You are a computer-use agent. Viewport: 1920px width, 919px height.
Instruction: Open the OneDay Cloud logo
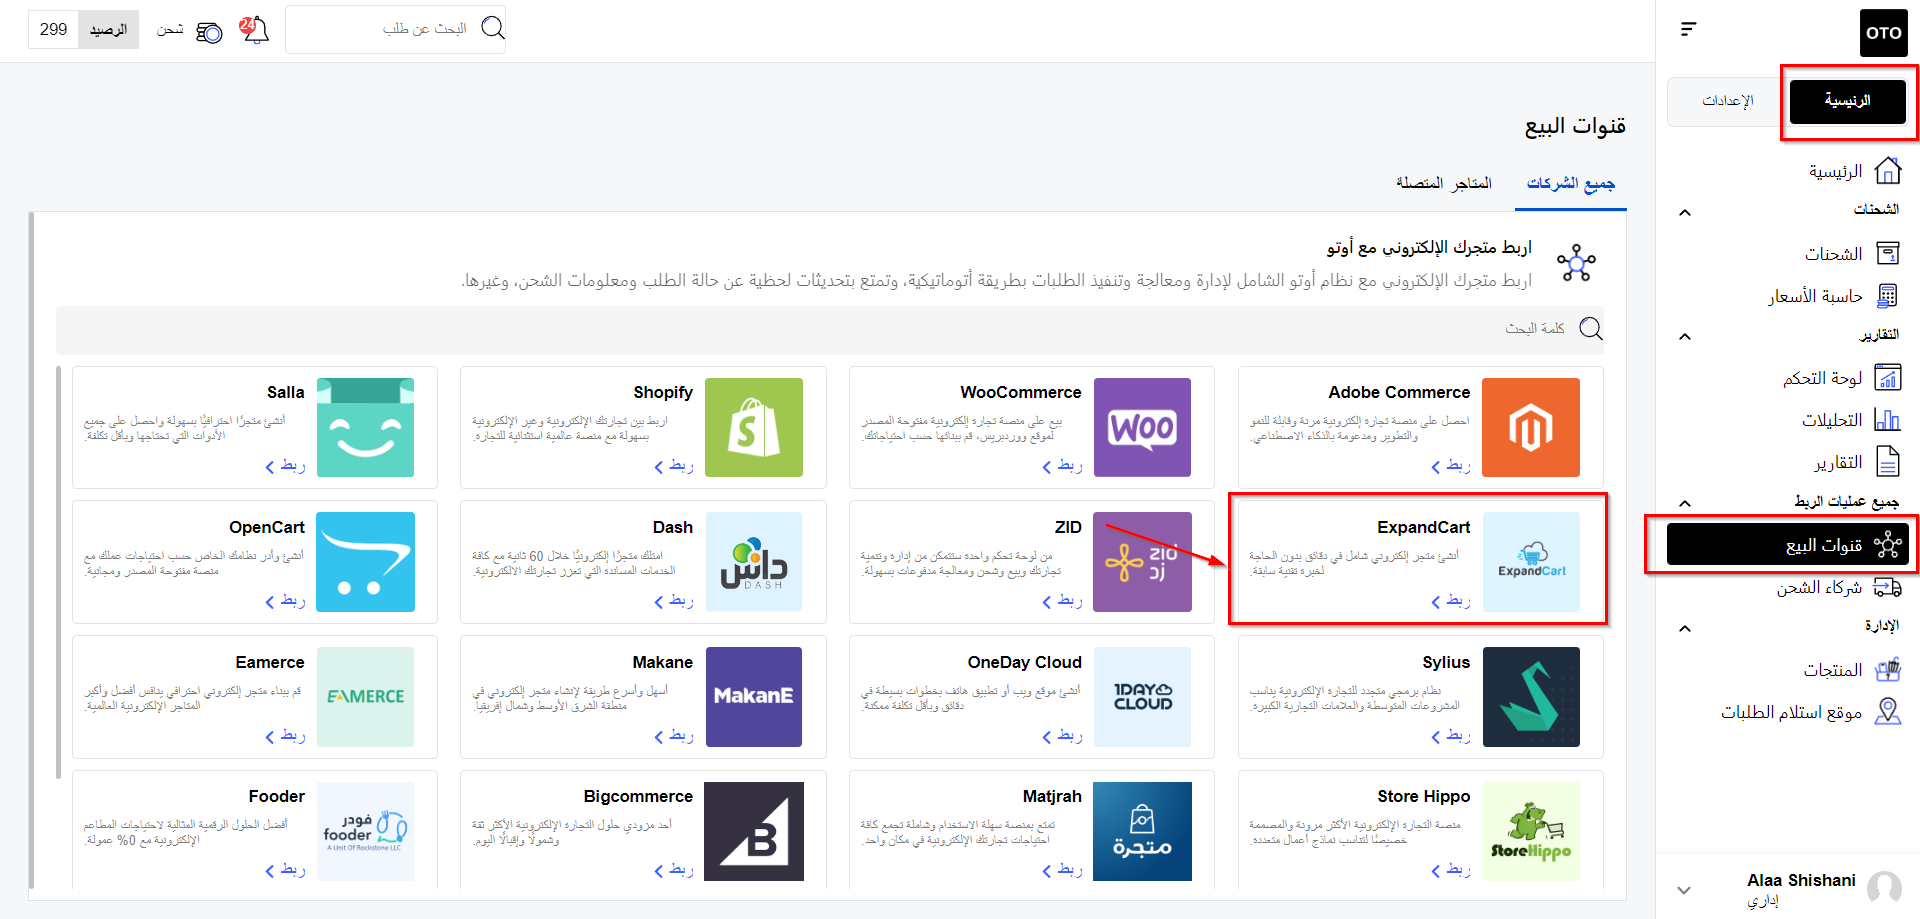[1142, 697]
